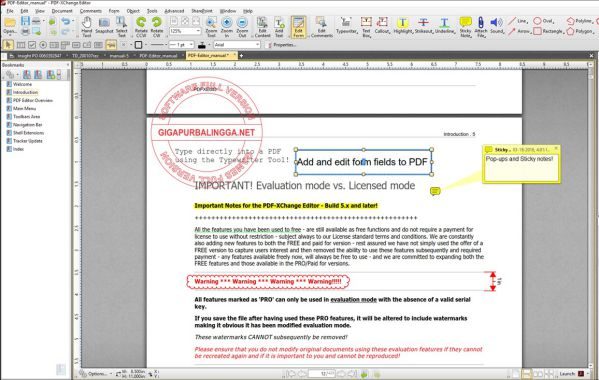Open the Comments menu
599x380 pixels.
pyautogui.click(x=91, y=11)
